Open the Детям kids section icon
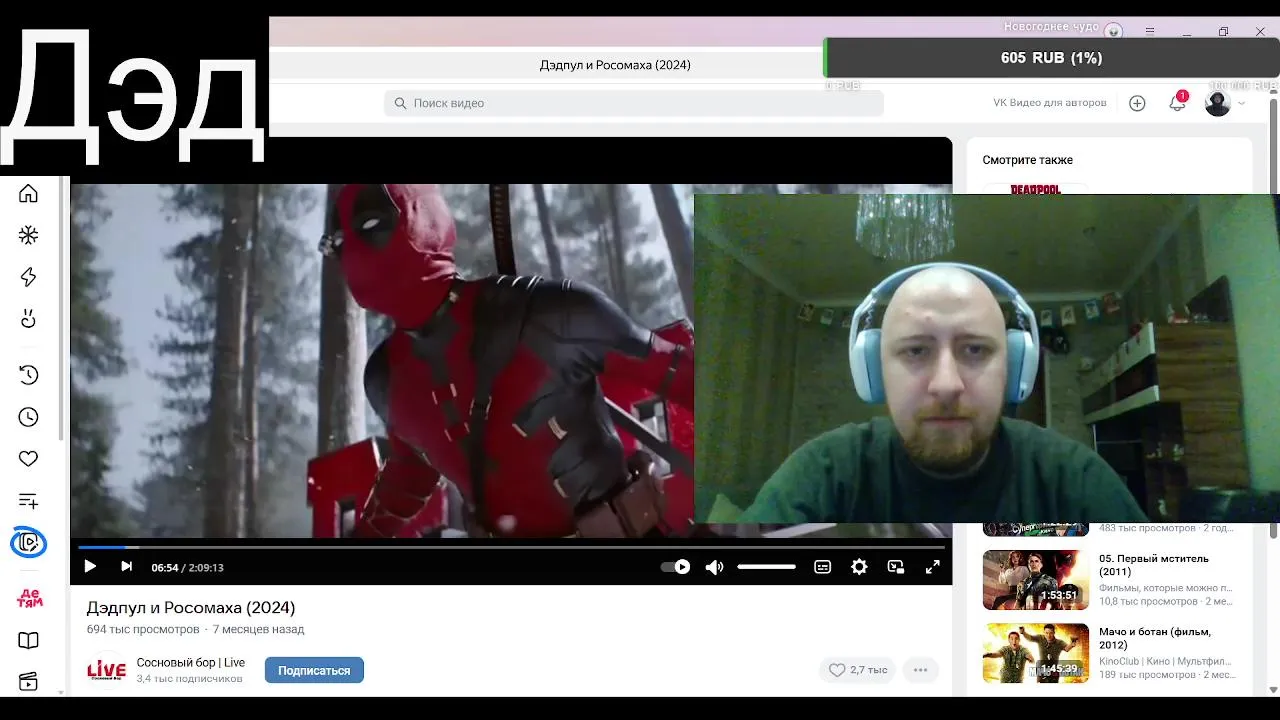Screen dimensions: 1280x720 tap(29, 599)
